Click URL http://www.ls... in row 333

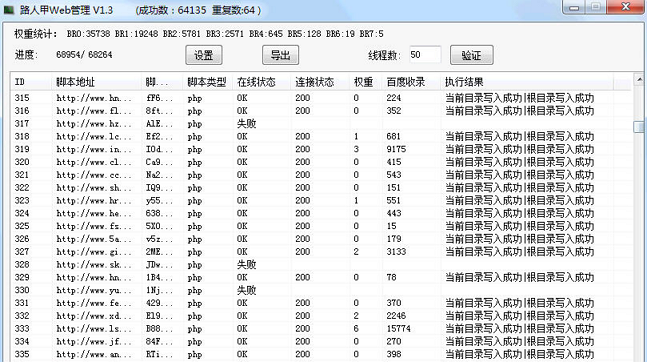[x=94, y=328]
